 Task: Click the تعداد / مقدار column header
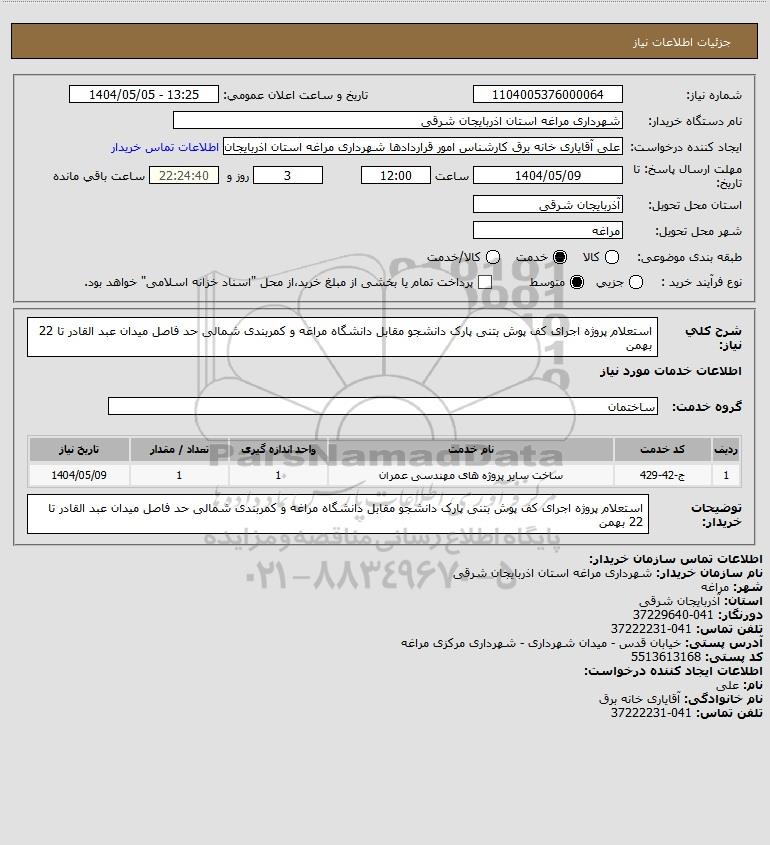click(179, 449)
